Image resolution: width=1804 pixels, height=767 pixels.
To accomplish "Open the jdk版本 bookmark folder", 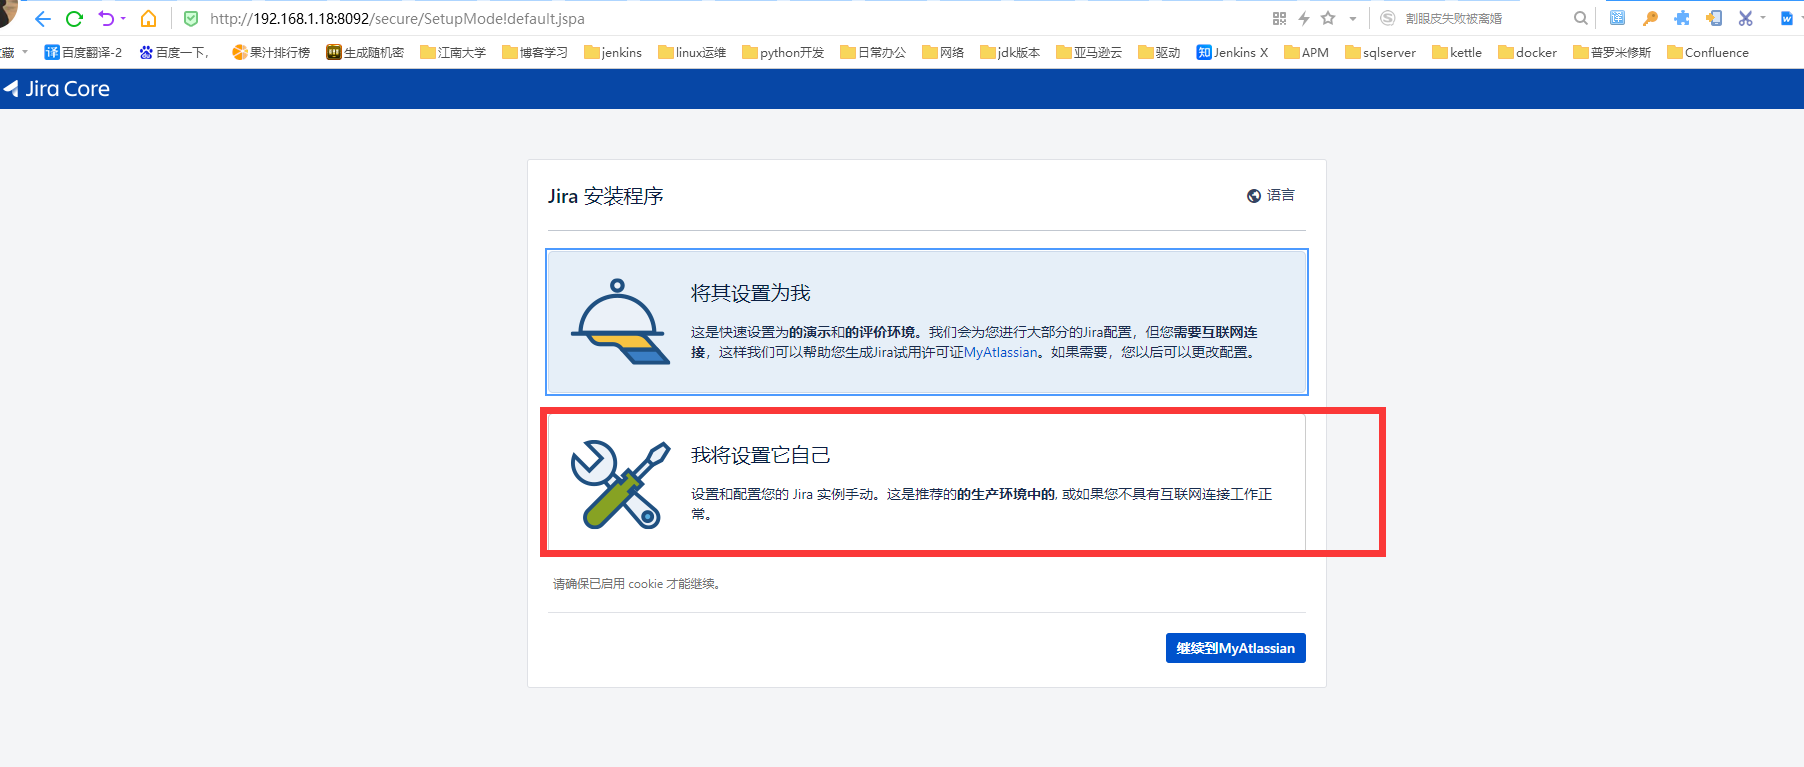I will click(x=1010, y=52).
